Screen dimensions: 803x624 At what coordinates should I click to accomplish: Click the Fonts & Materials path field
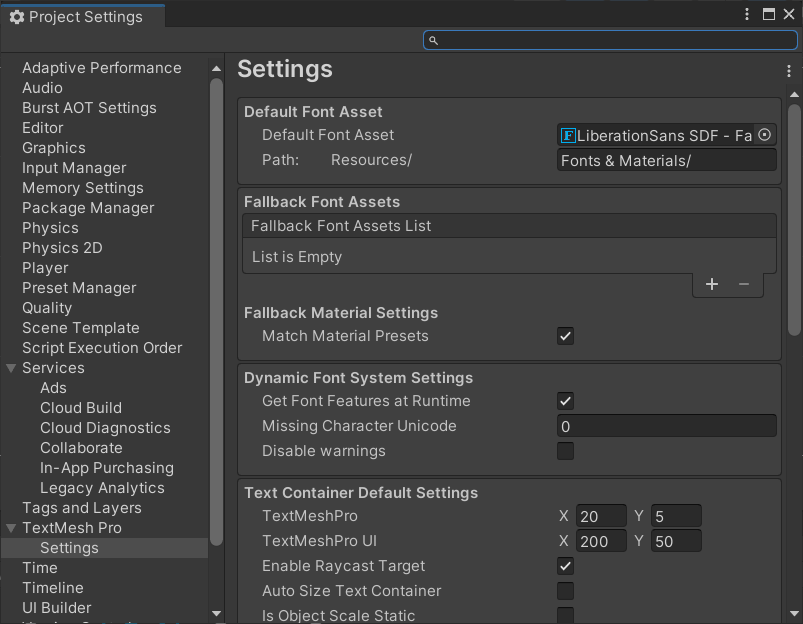(x=666, y=160)
